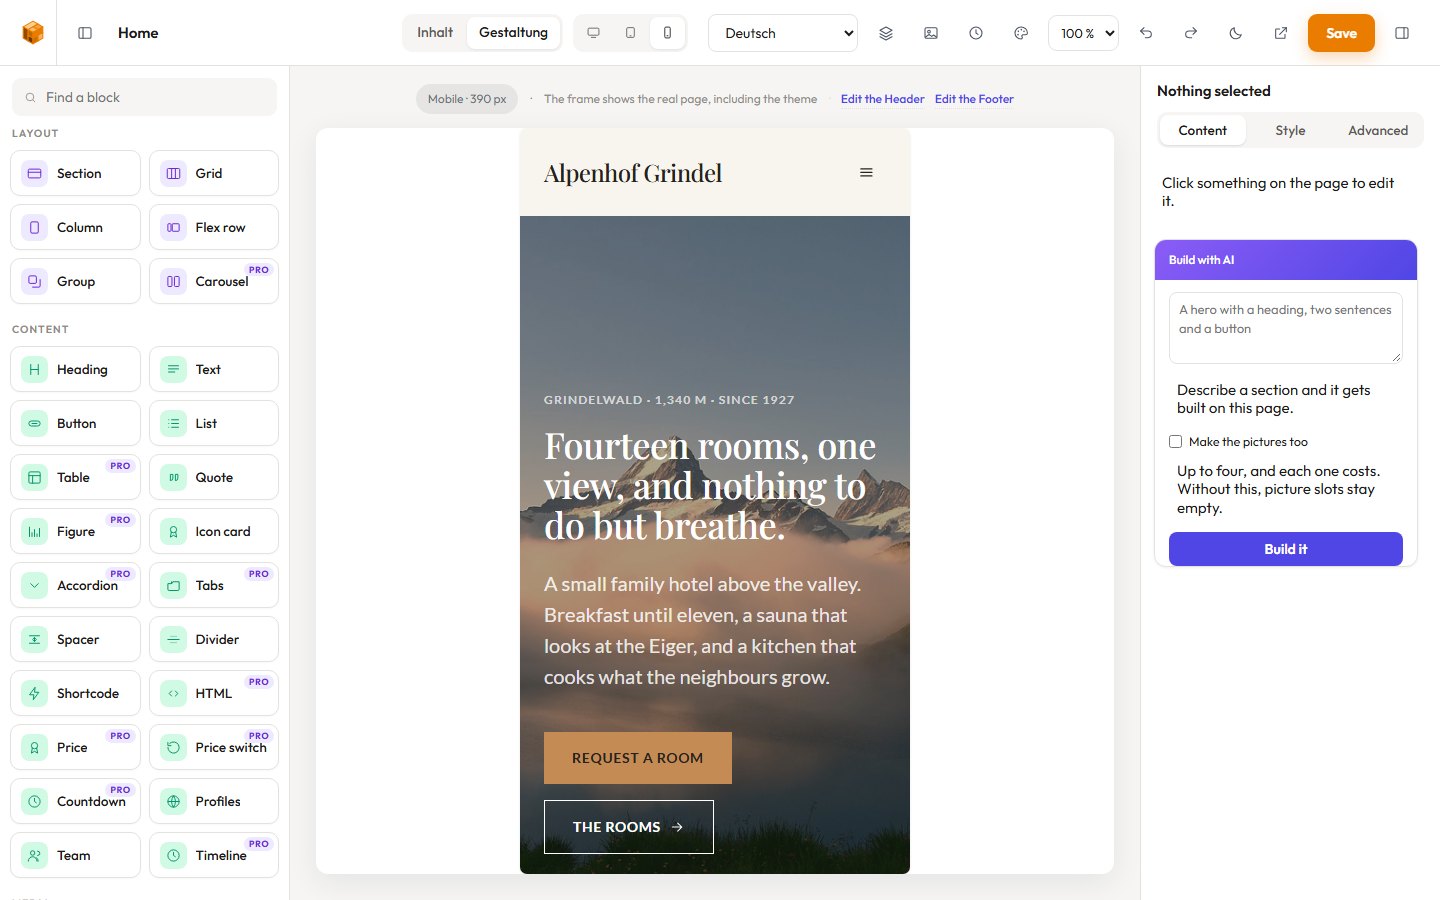
Task: Insert the Shortcode block
Action: [75, 693]
